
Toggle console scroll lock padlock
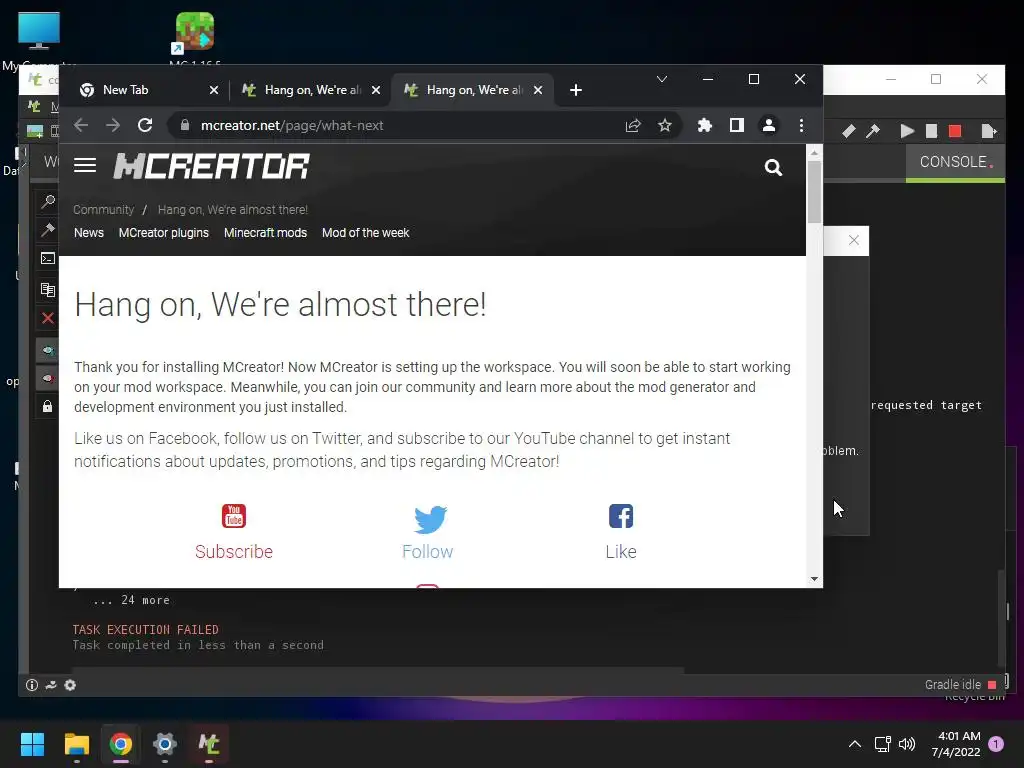(x=48, y=406)
